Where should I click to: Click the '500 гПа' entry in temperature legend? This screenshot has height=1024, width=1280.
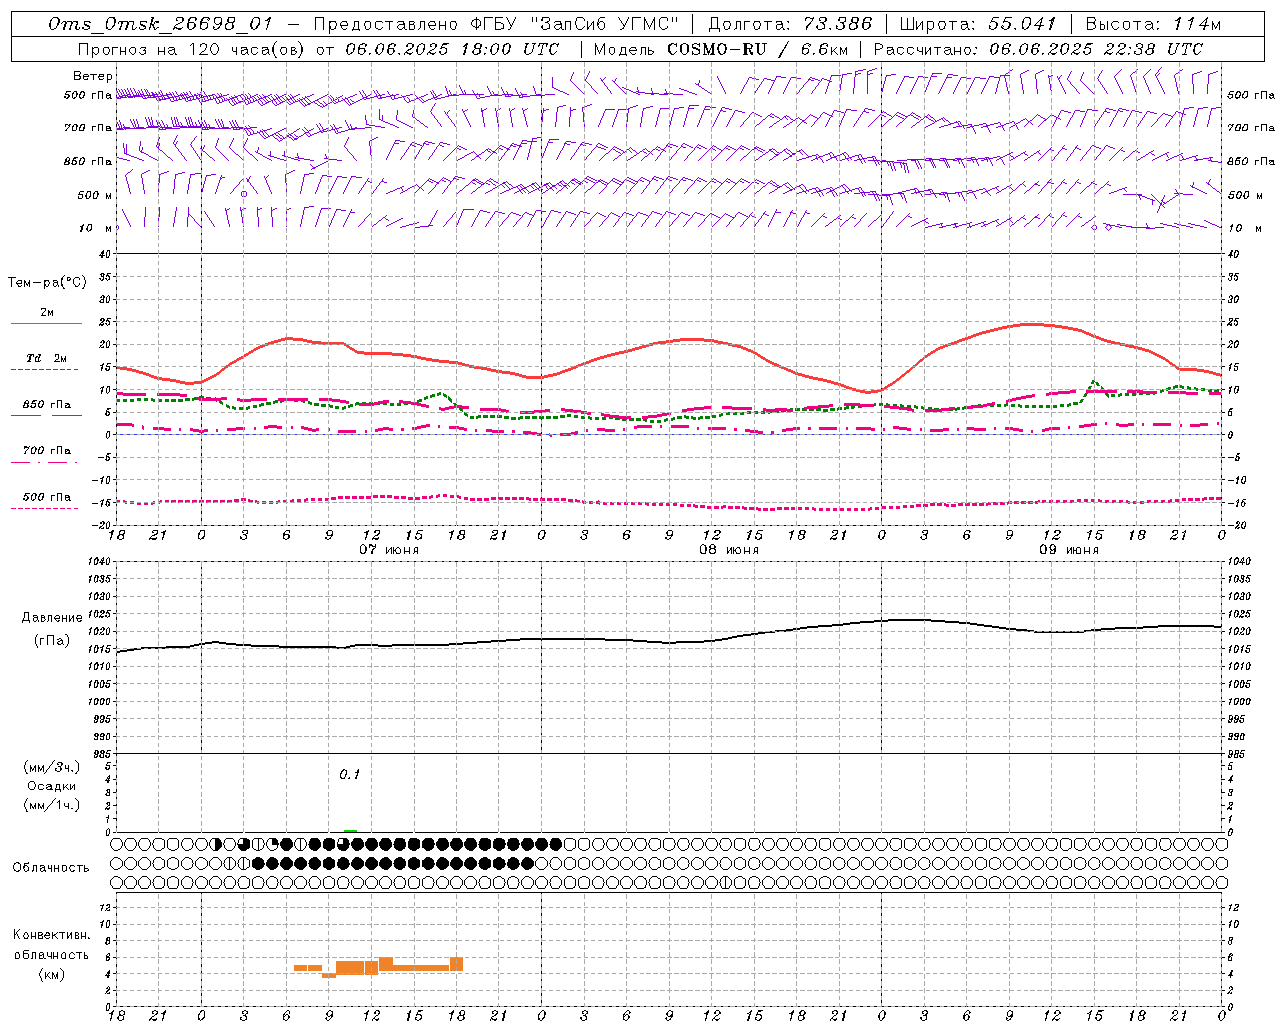point(47,497)
